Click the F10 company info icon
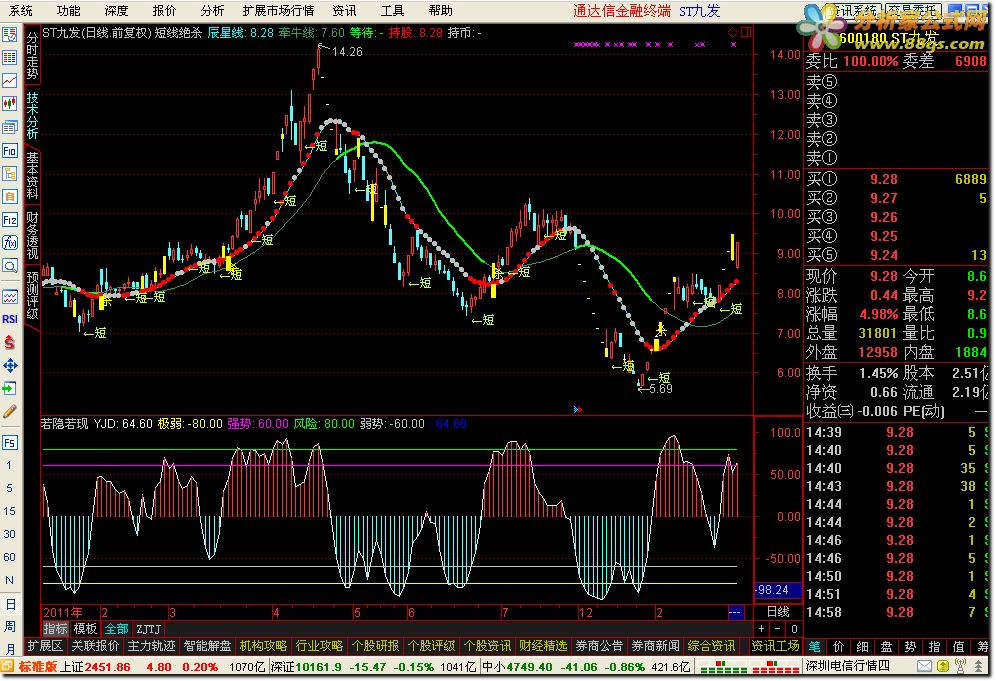This screenshot has height=681, width=996. click(x=10, y=151)
